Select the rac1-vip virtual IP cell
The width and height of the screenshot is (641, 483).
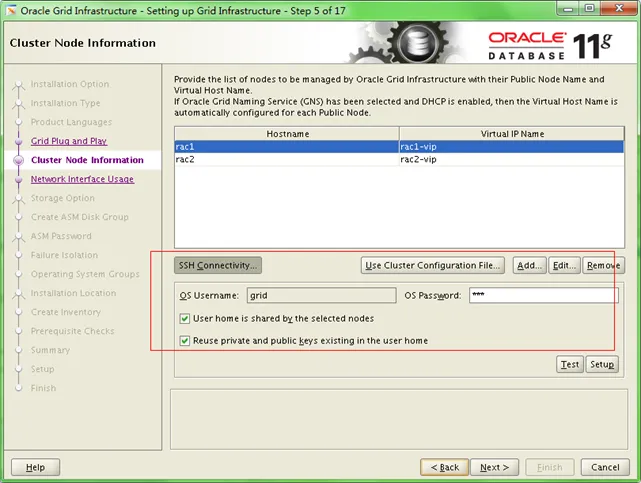pos(512,147)
